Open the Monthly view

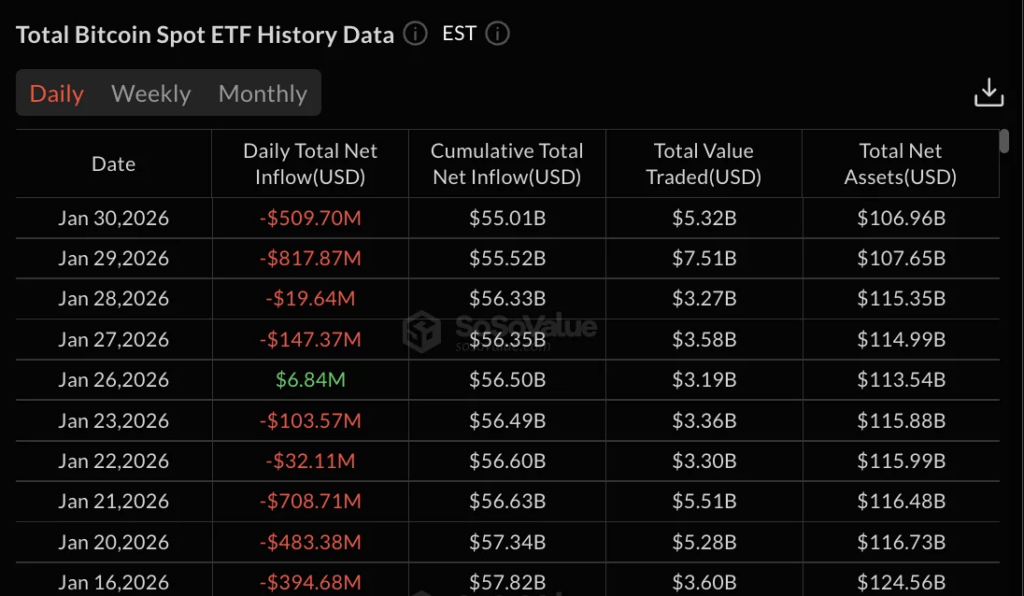pyautogui.click(x=262, y=93)
